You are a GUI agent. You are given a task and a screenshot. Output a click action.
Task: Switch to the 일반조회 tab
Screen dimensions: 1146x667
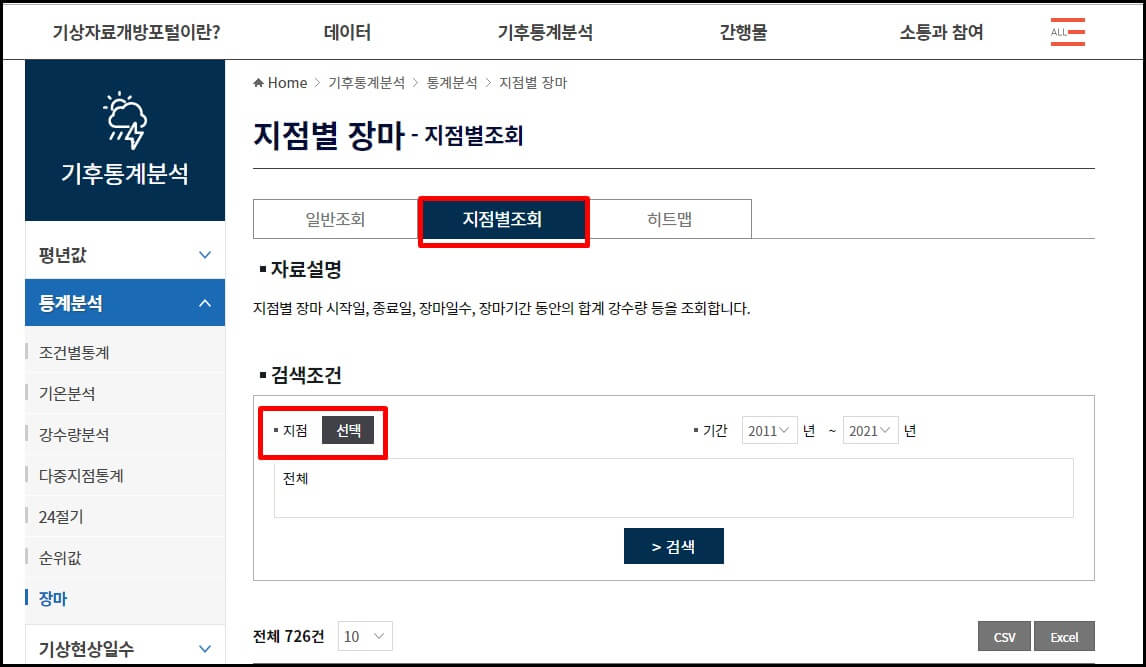click(336, 218)
